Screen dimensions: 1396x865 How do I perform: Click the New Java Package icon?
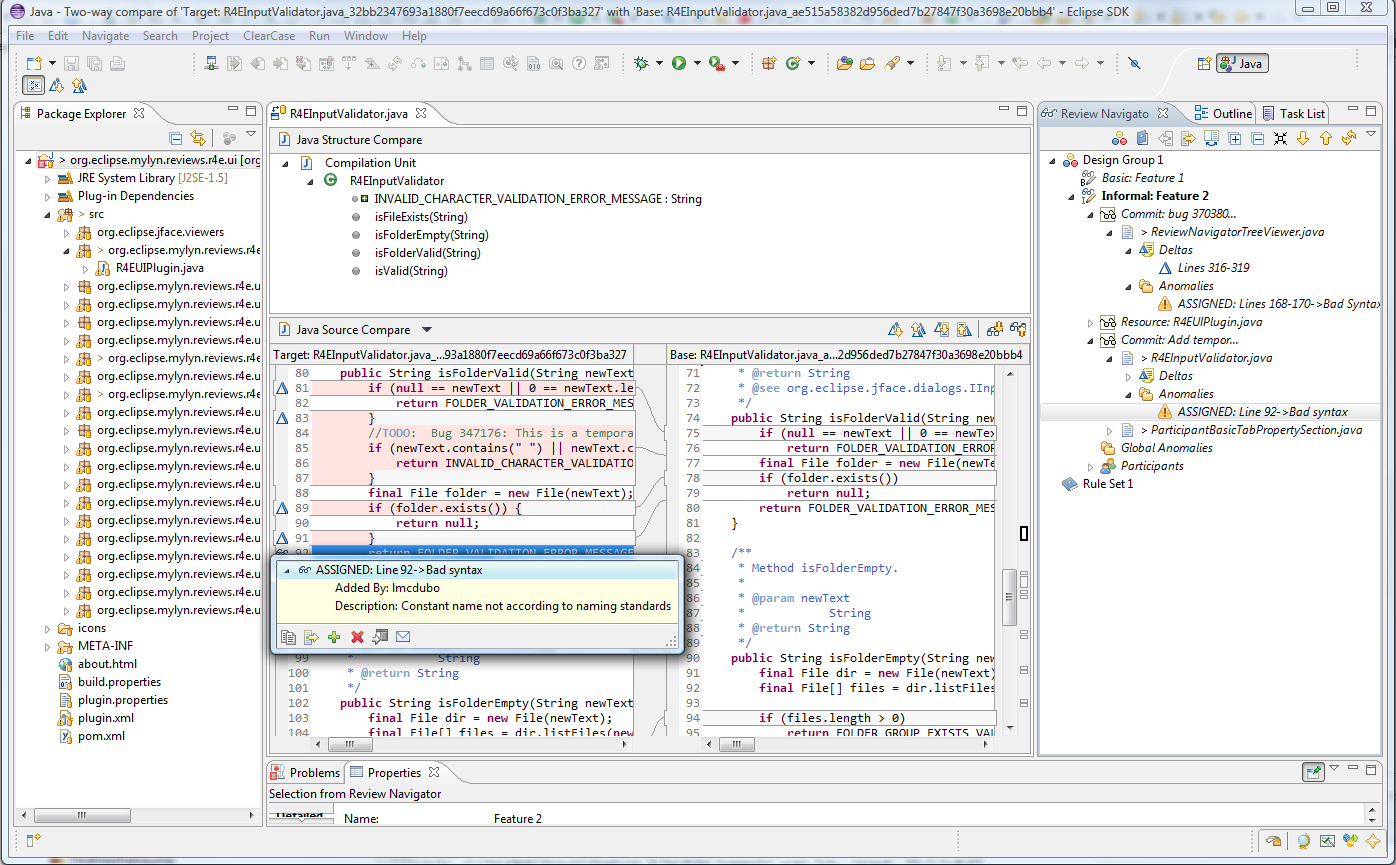pyautogui.click(x=769, y=63)
